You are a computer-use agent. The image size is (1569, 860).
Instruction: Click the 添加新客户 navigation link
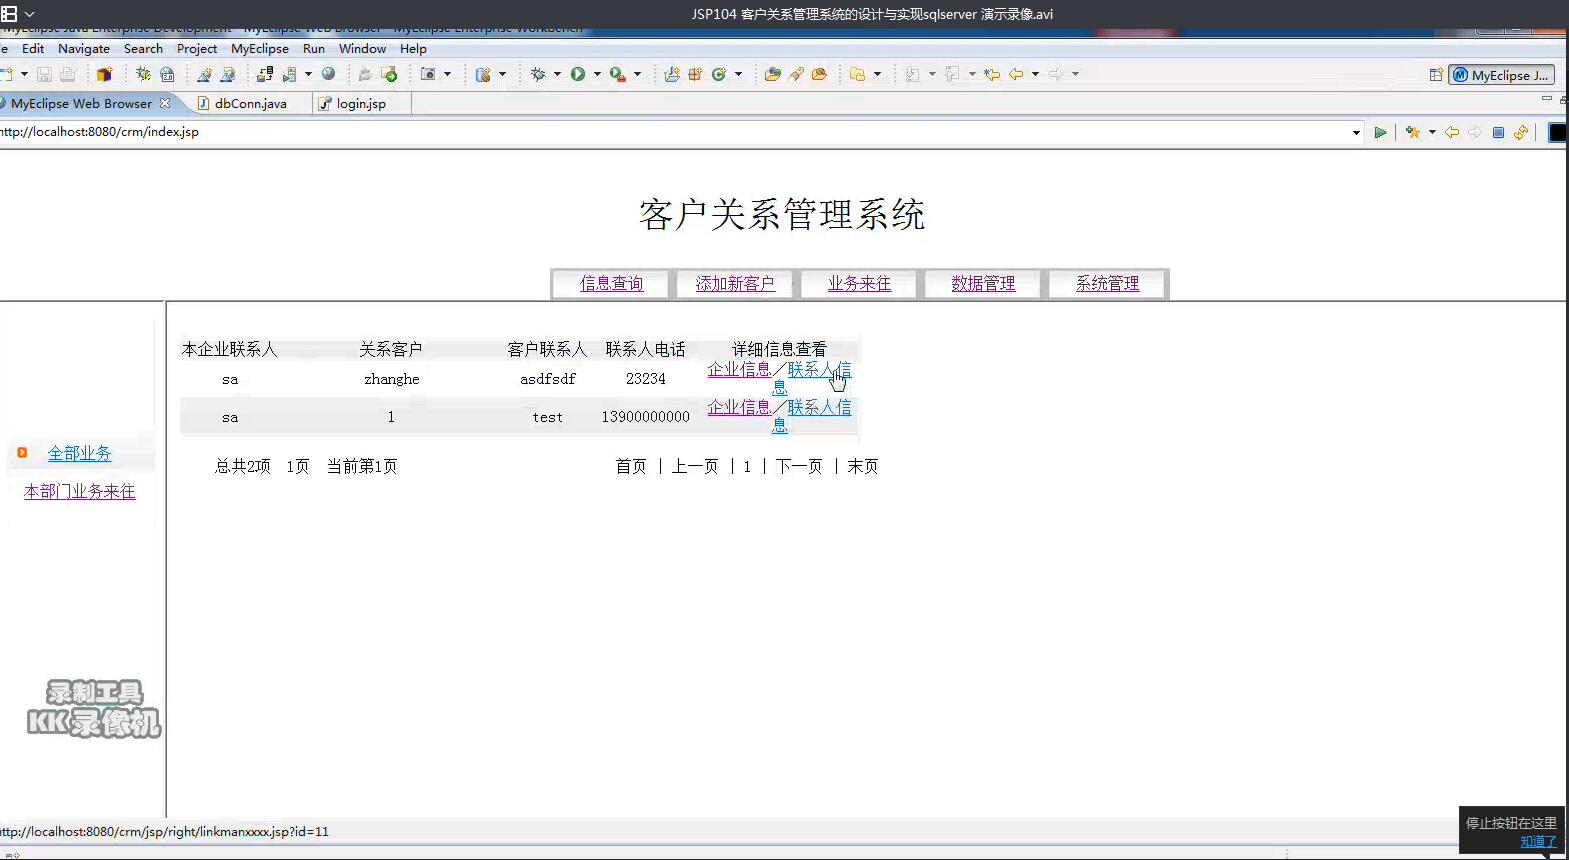(x=735, y=284)
